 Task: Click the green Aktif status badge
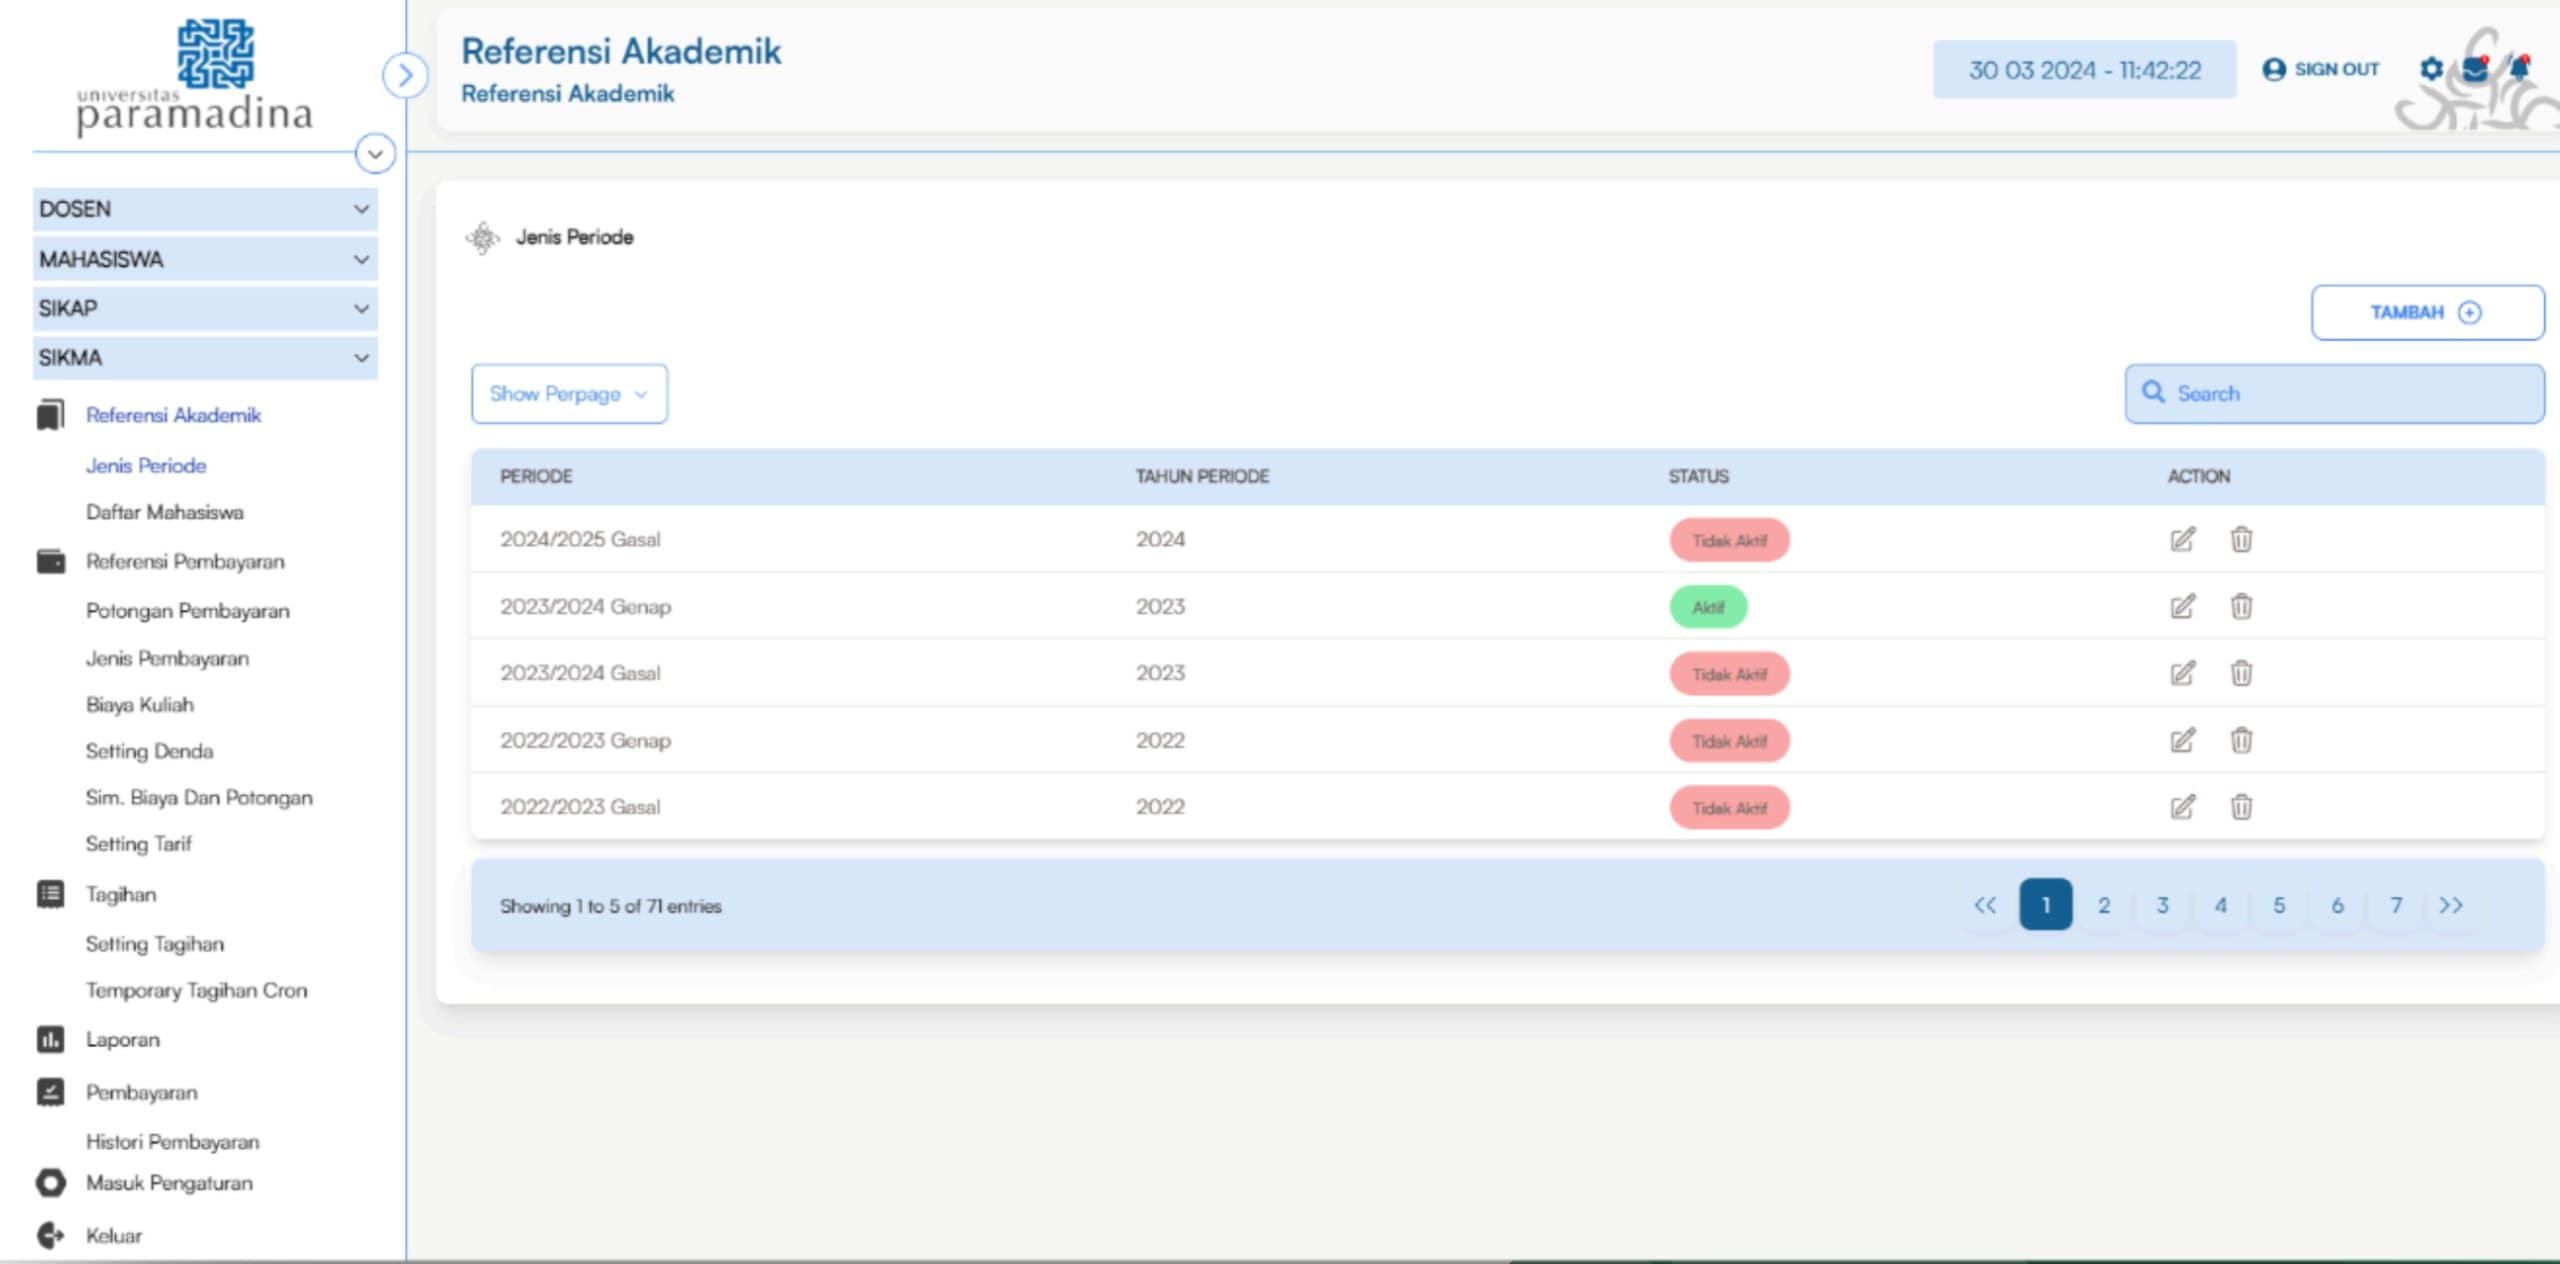[x=1708, y=607]
